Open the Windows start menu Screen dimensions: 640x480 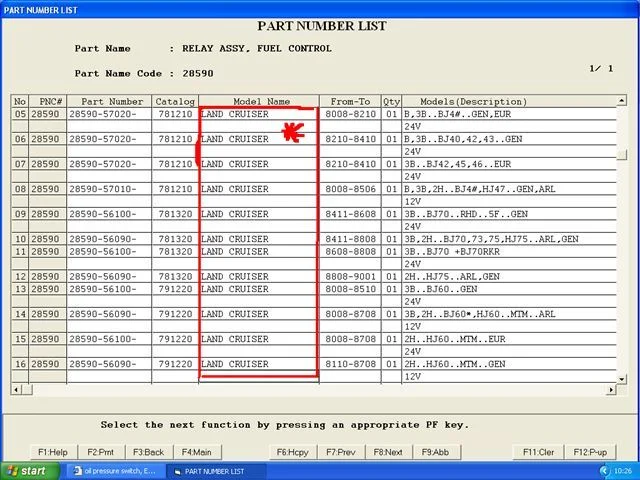pyautogui.click(x=29, y=471)
